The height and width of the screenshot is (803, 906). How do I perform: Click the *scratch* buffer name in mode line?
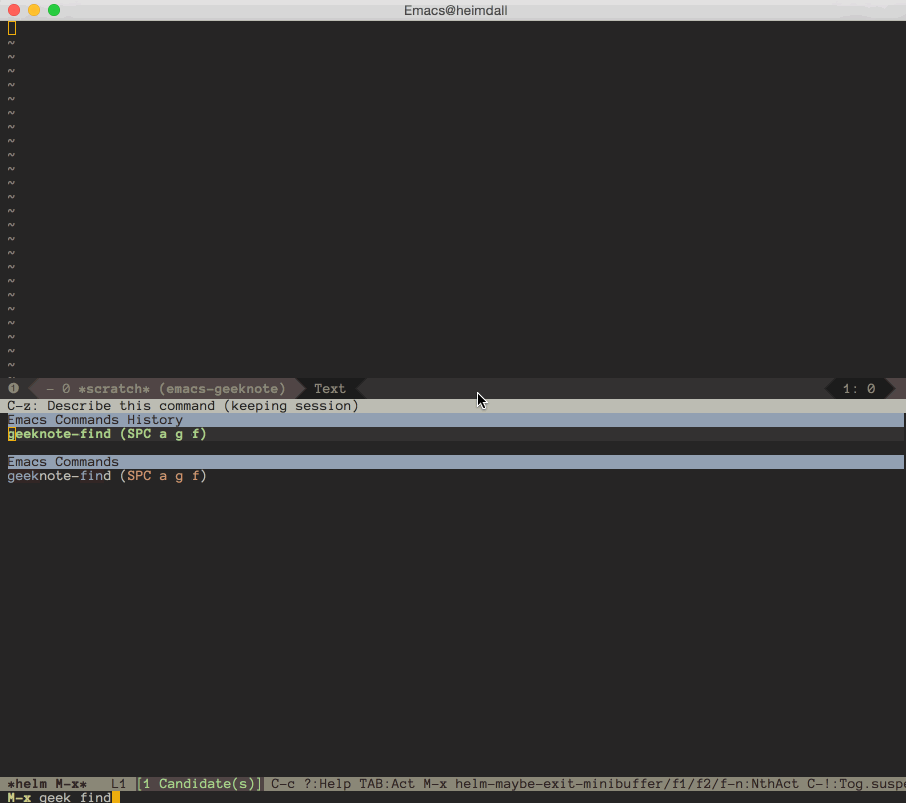tap(114, 389)
